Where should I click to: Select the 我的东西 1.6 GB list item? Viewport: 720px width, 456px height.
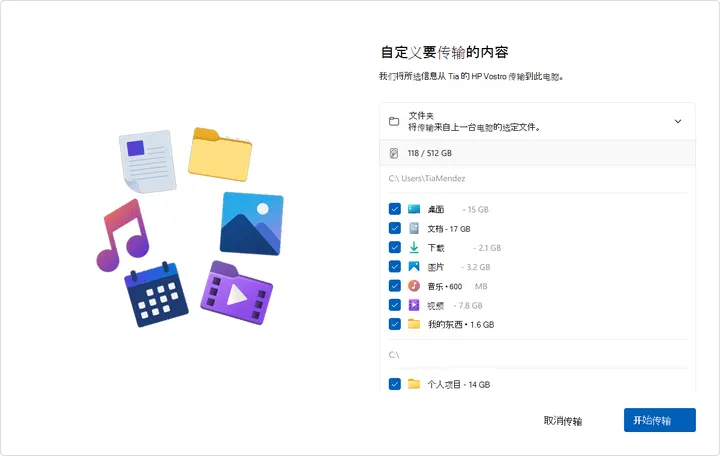[x=537, y=324]
